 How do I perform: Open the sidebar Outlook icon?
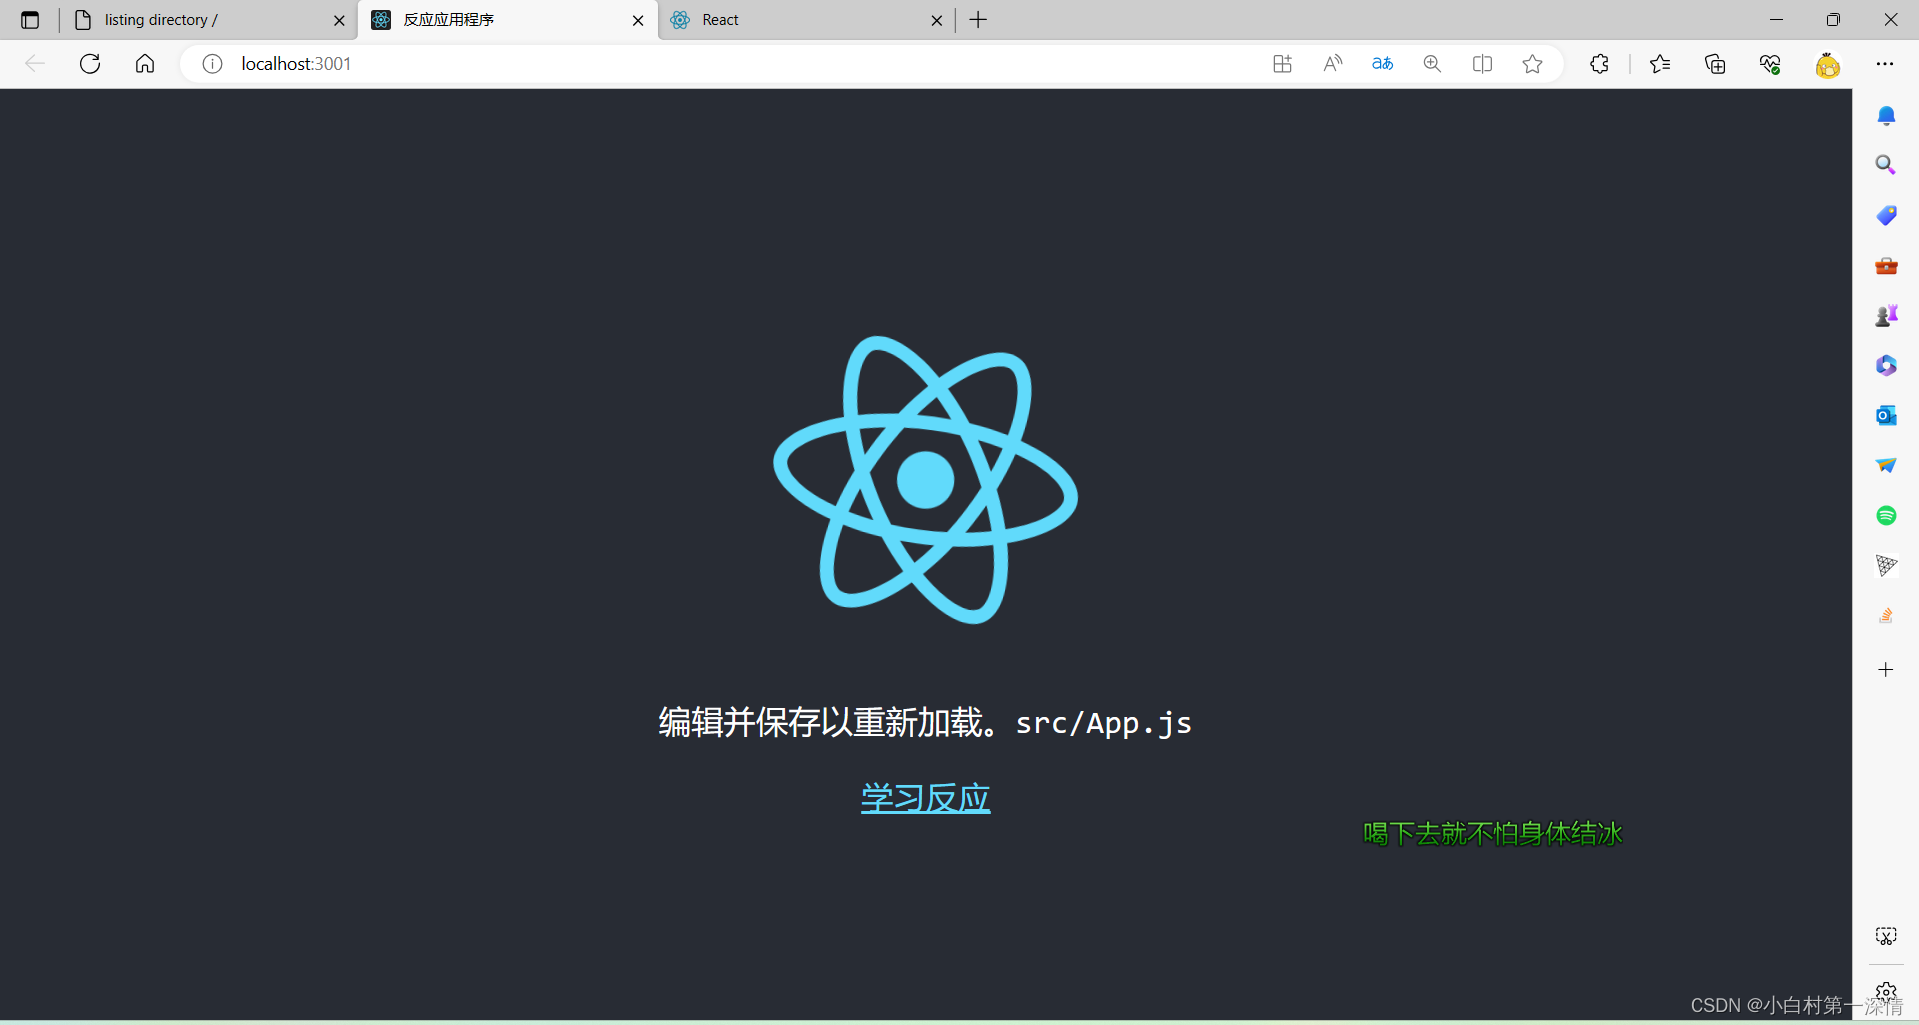(x=1886, y=415)
